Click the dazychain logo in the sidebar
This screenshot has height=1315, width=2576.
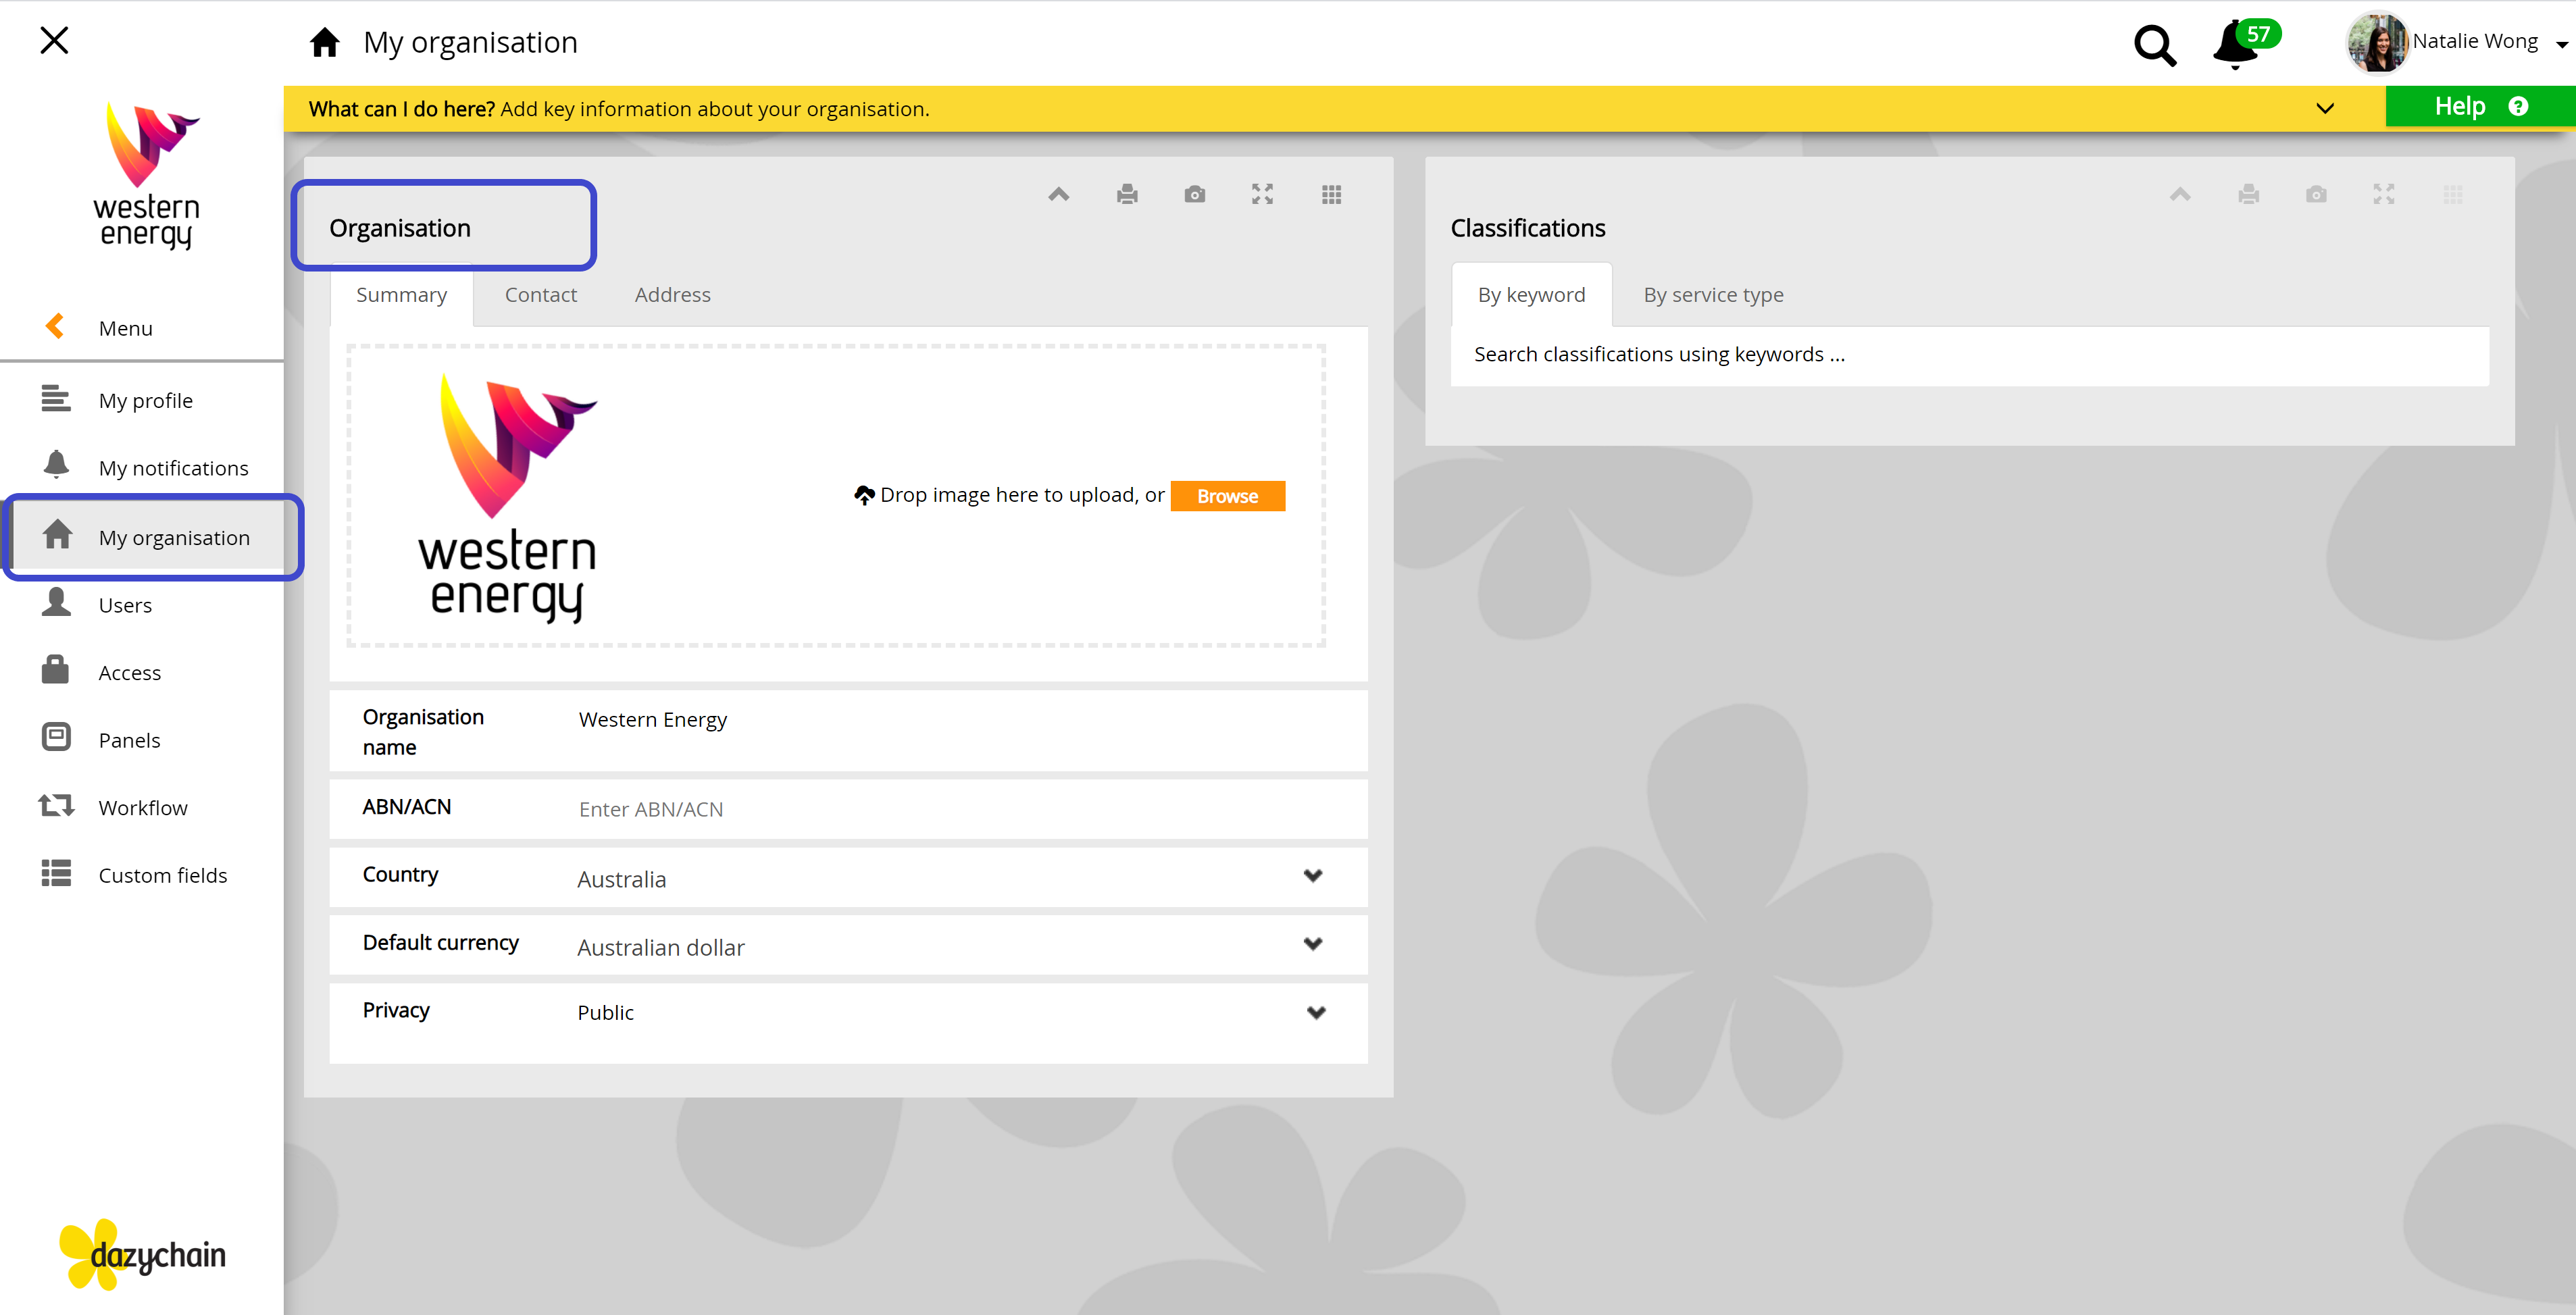[x=142, y=1254]
